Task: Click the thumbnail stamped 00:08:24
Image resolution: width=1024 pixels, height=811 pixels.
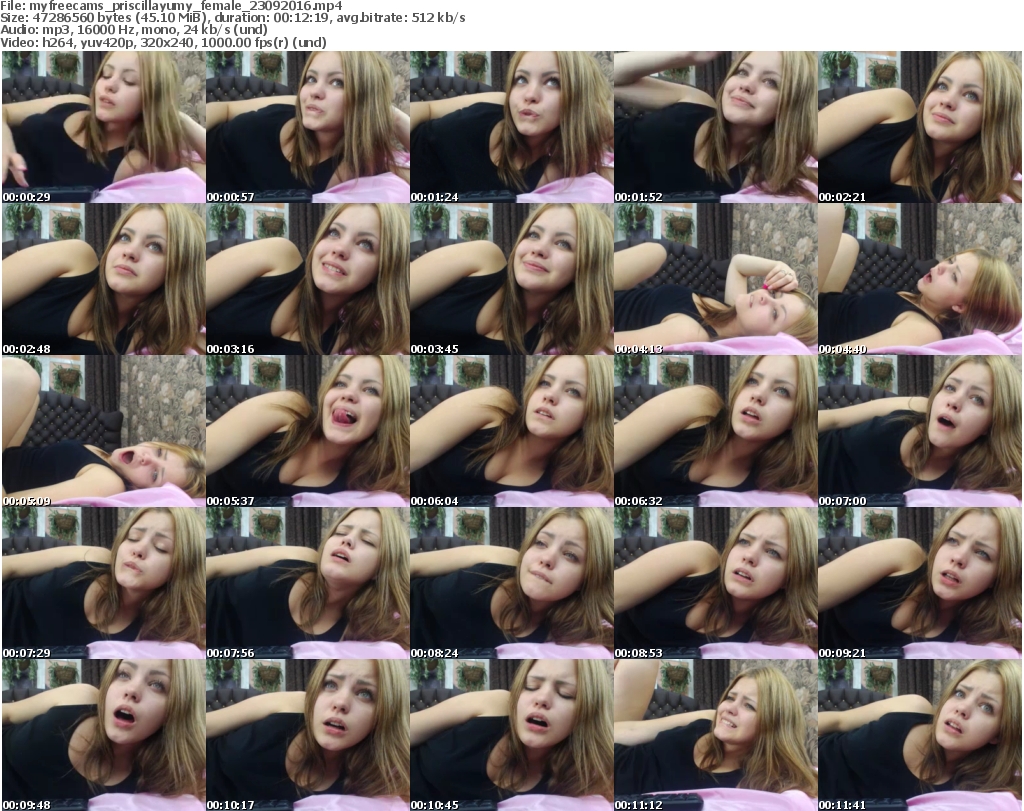Action: point(511,583)
